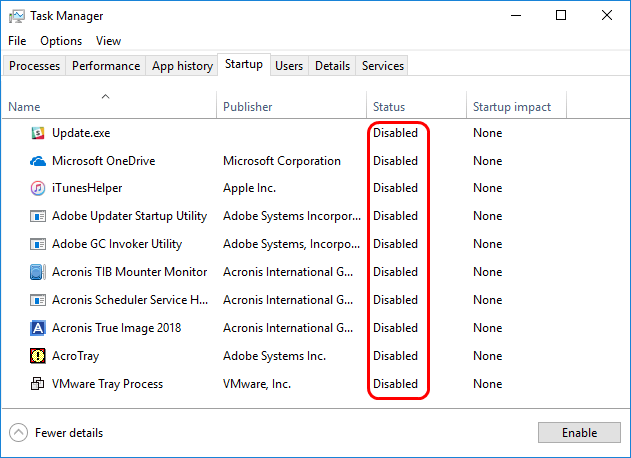Select VMware Tray Process name

pyautogui.click(x=107, y=384)
